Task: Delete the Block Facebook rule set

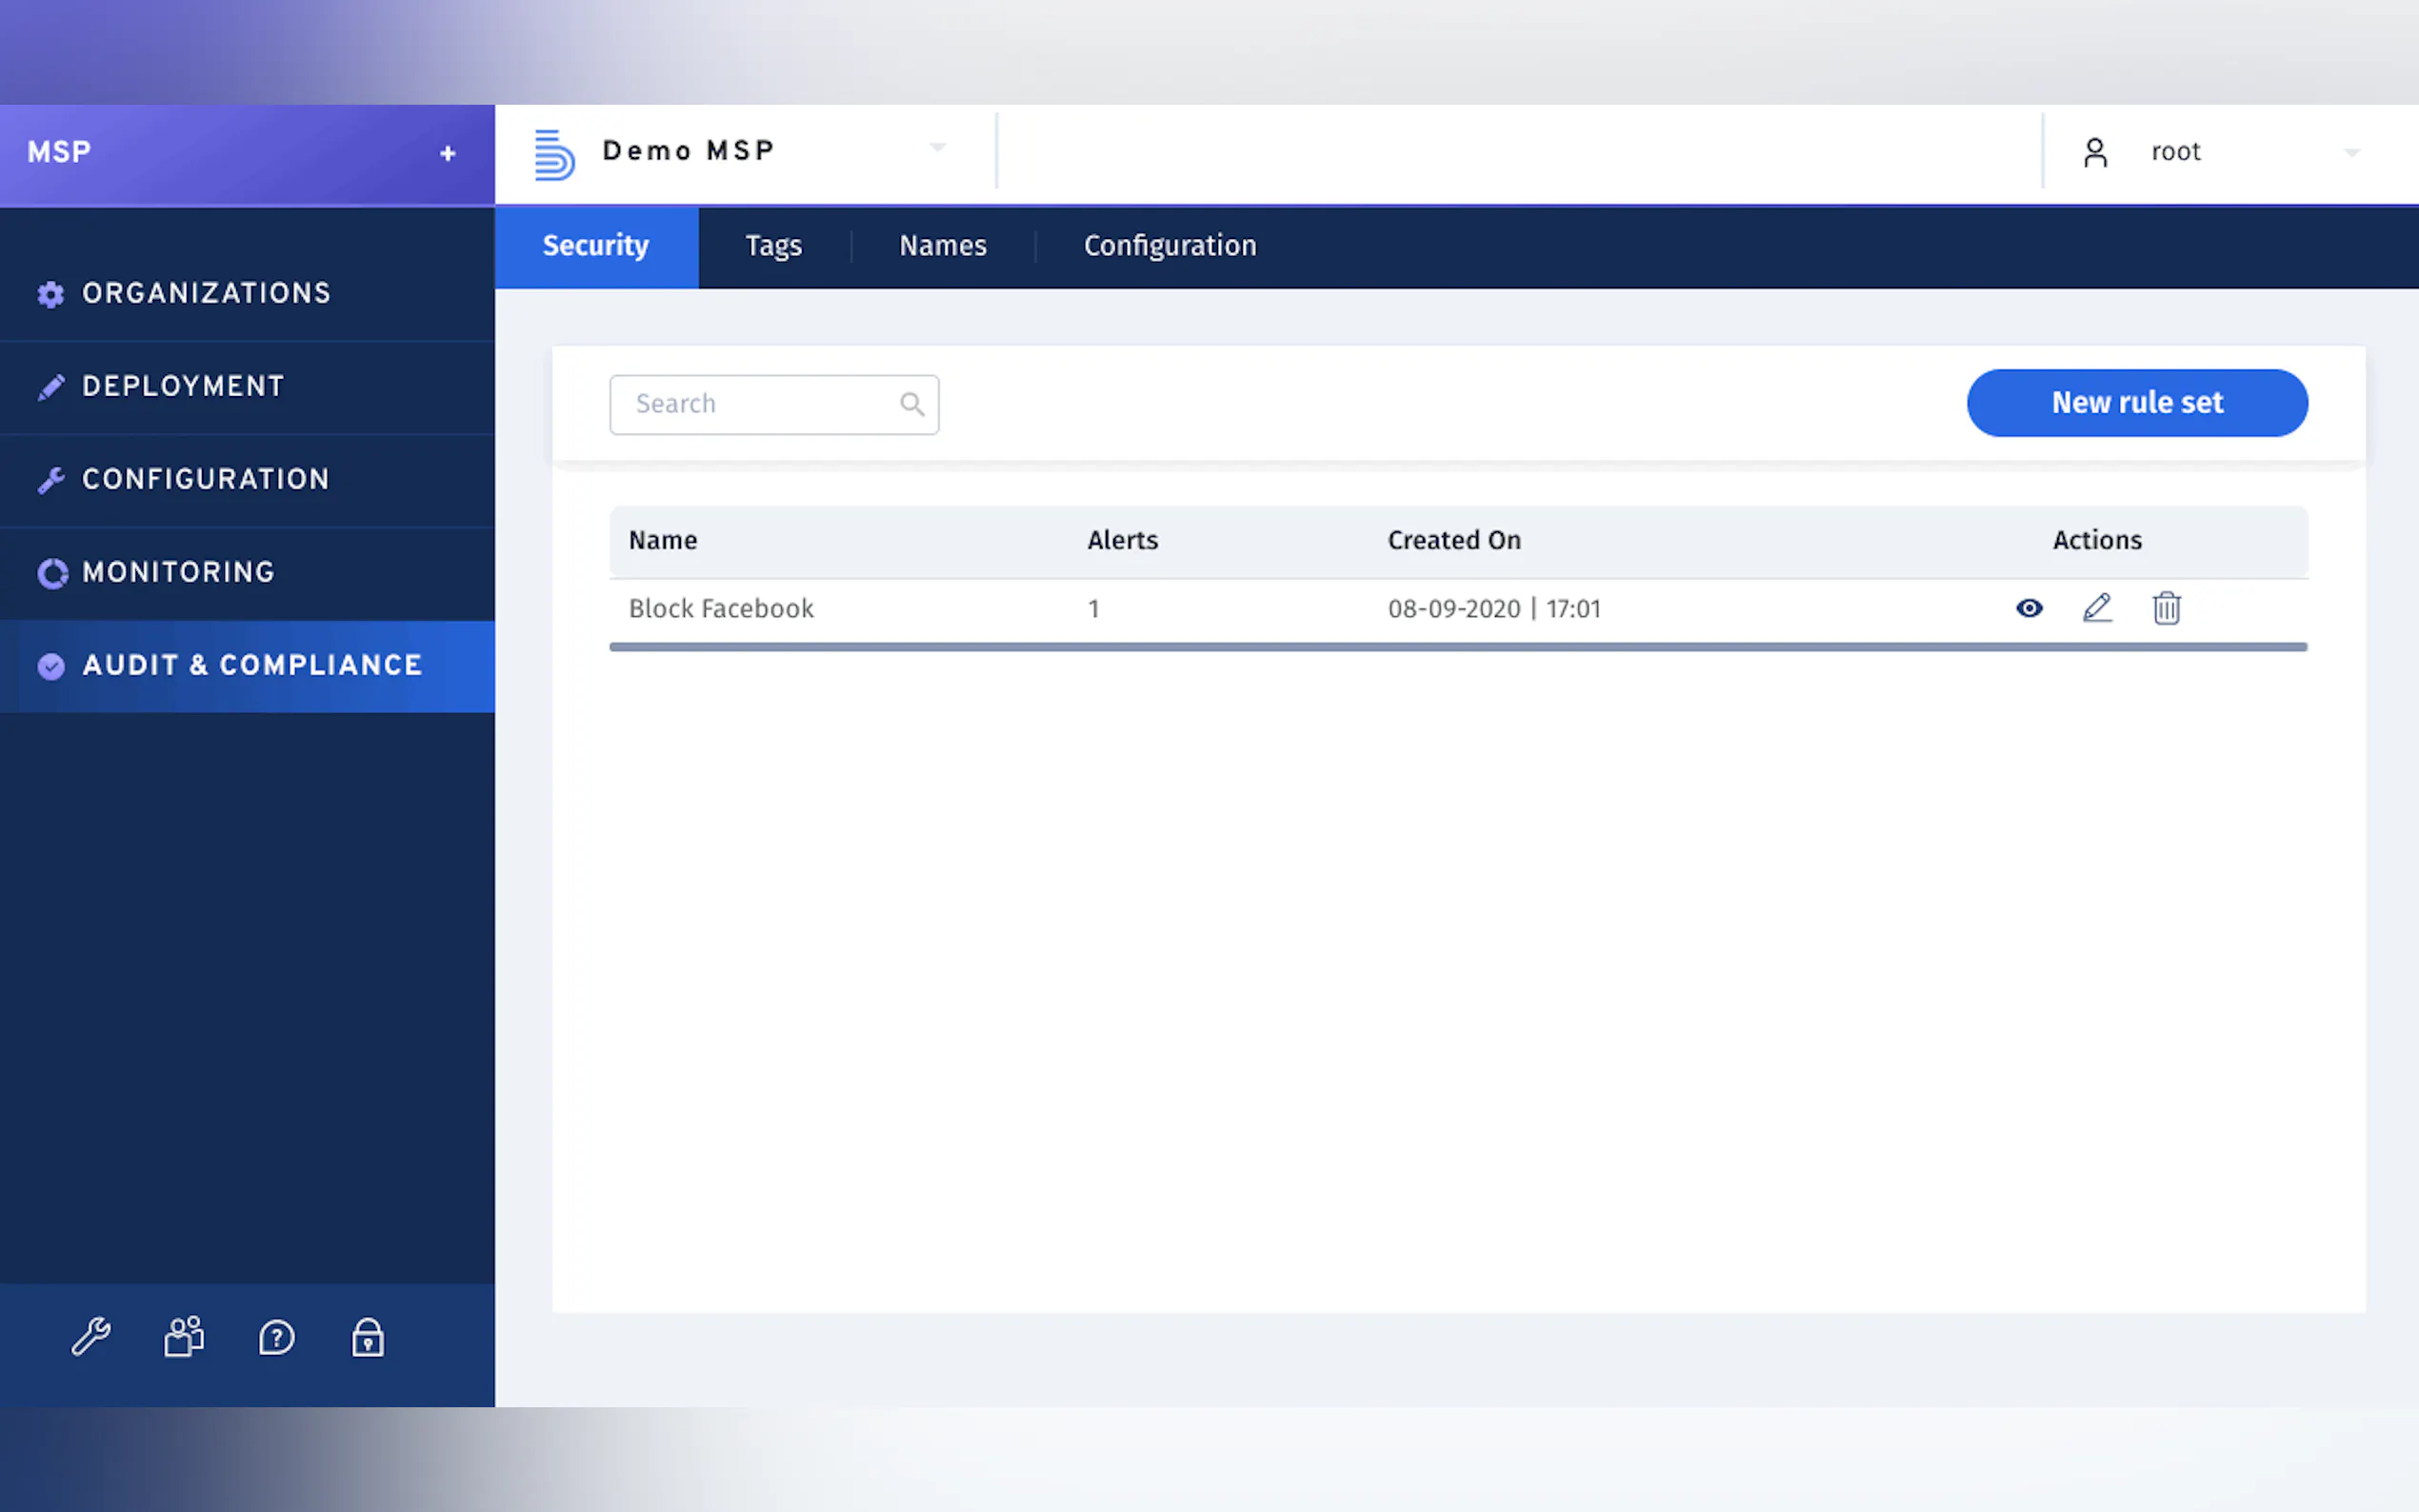Action: (x=2166, y=608)
